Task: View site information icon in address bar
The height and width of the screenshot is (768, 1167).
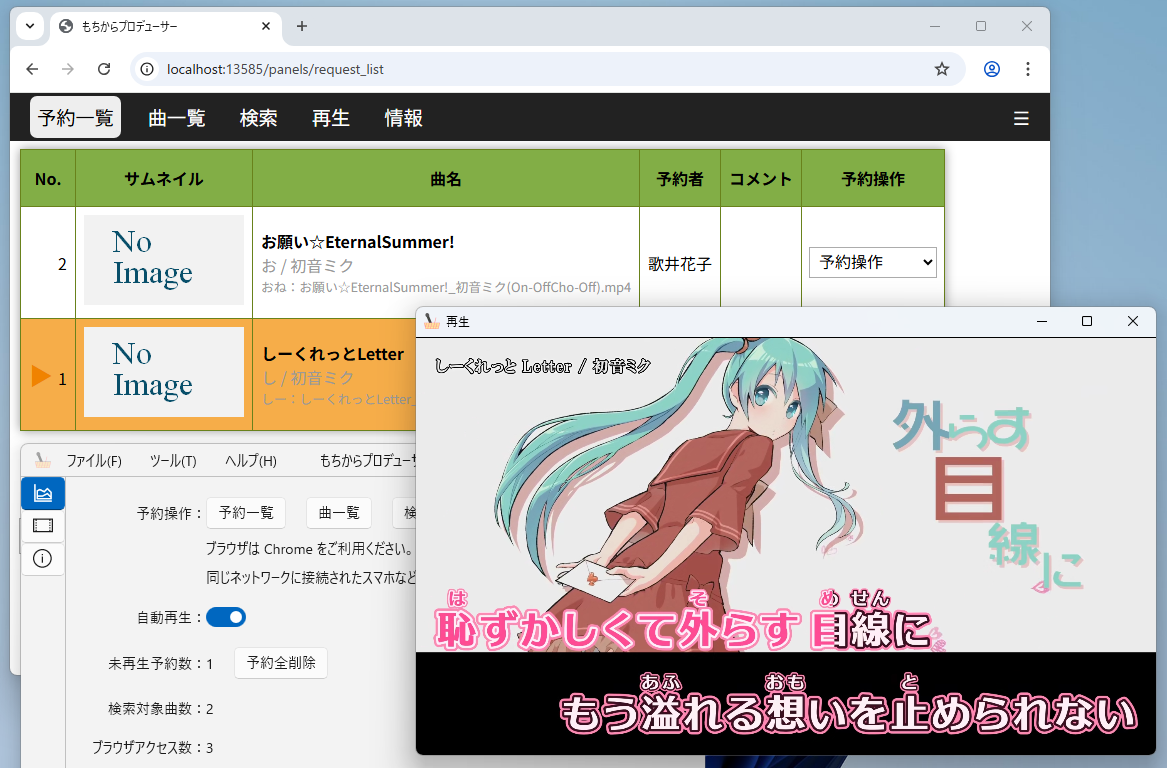Action: coord(147,69)
